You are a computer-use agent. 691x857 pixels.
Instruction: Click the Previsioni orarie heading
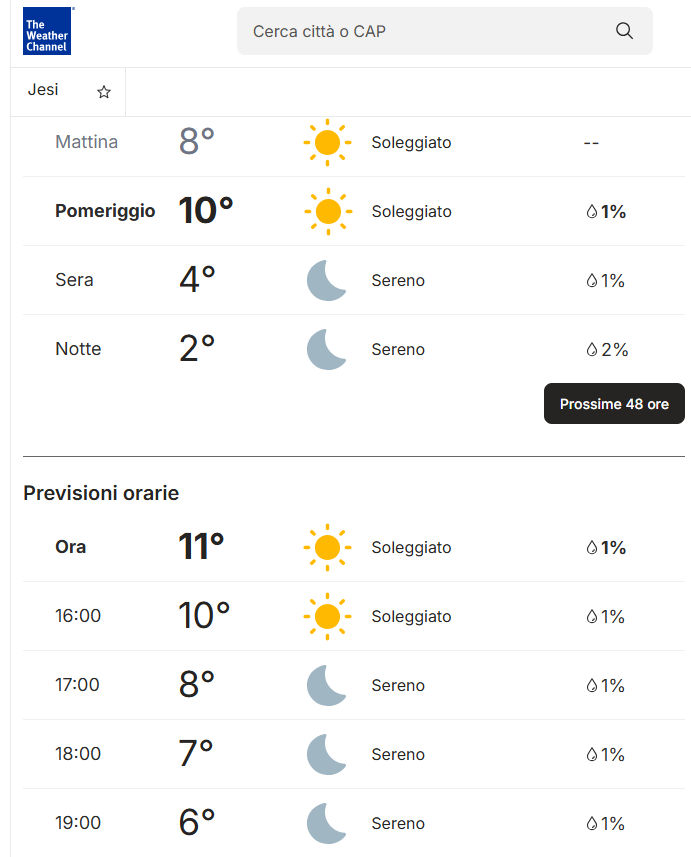click(101, 493)
